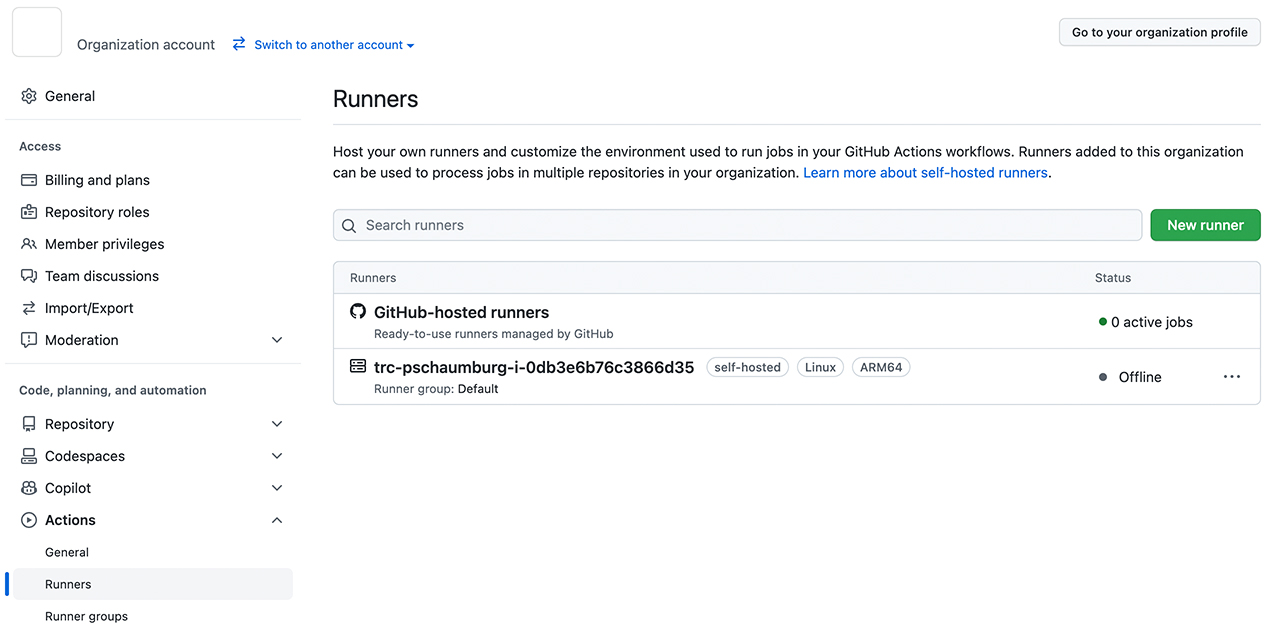
Task: Click the Copilot icon in sidebar
Action: (x=29, y=488)
